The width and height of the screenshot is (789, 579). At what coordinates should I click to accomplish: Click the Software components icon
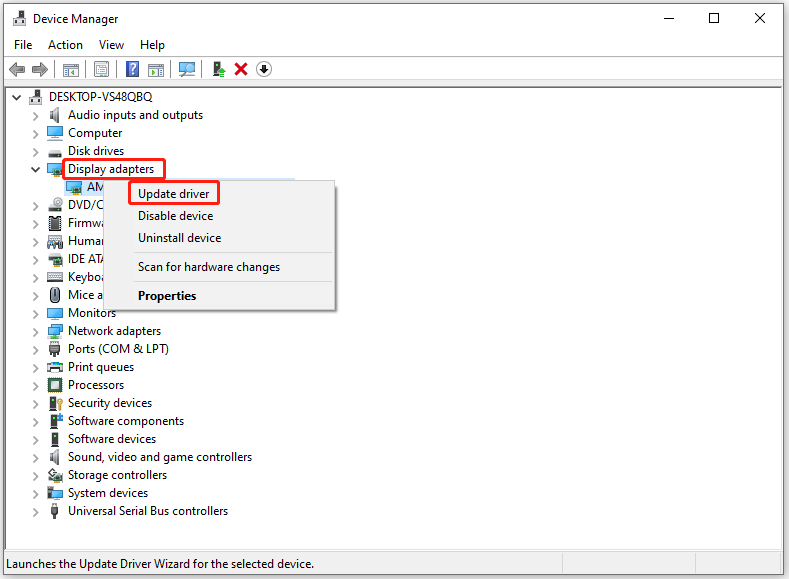[x=55, y=421]
